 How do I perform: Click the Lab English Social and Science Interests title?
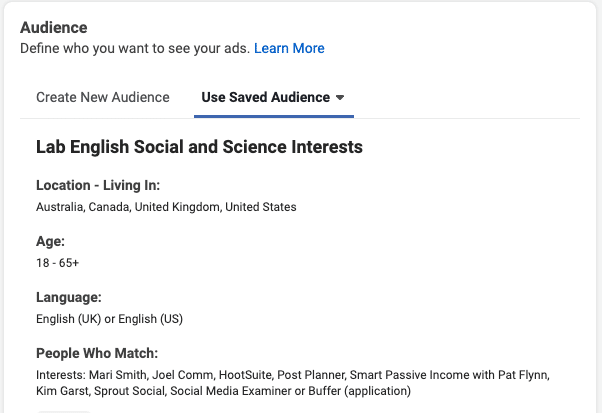pyautogui.click(x=199, y=147)
